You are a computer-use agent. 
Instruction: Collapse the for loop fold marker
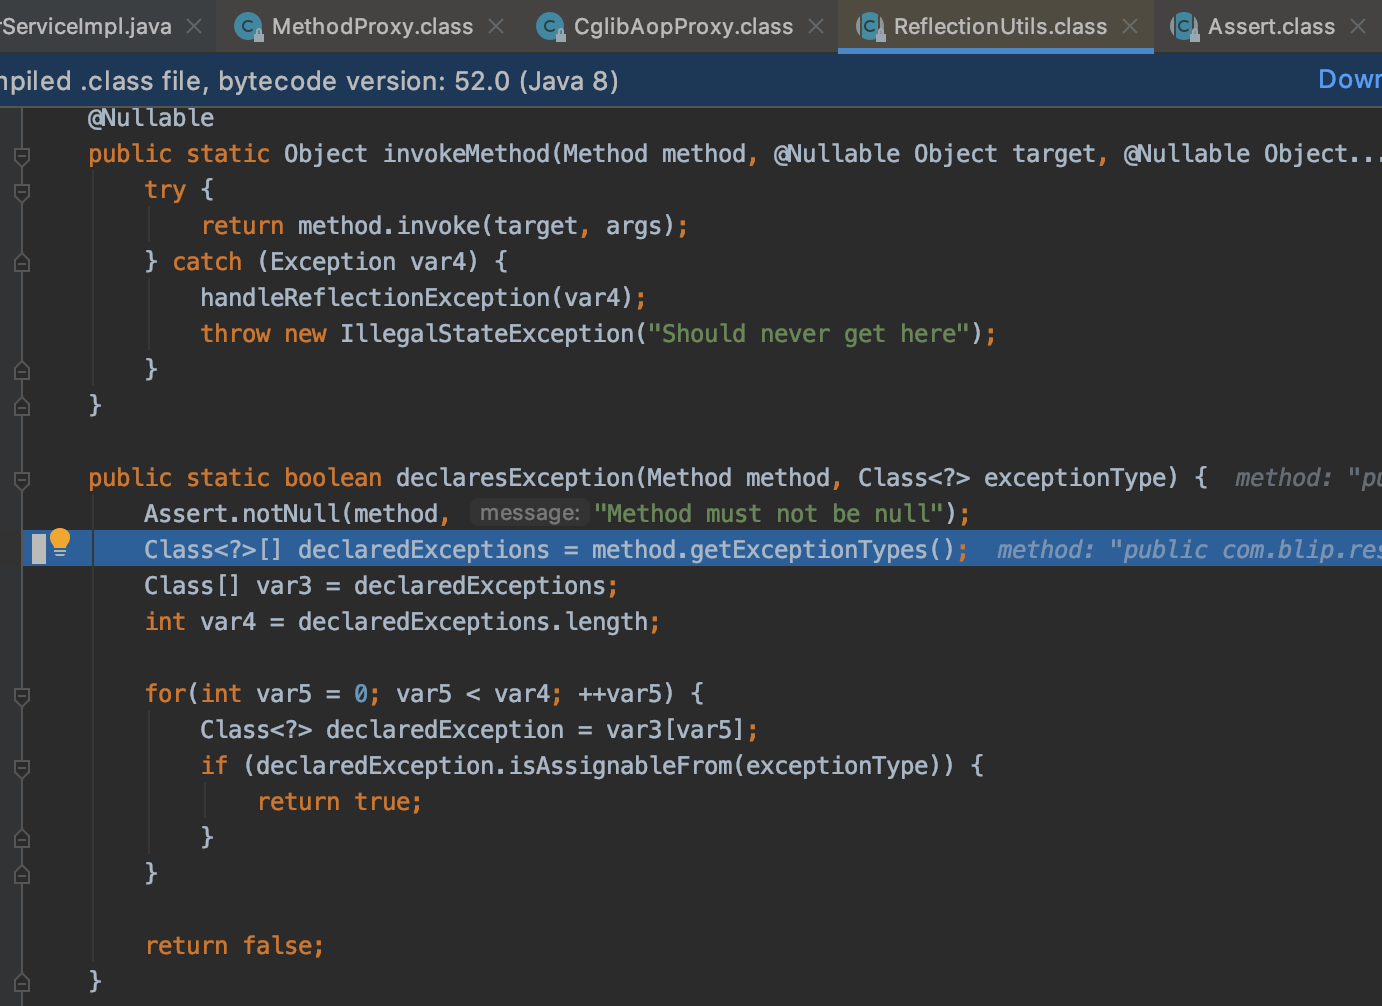pos(22,695)
